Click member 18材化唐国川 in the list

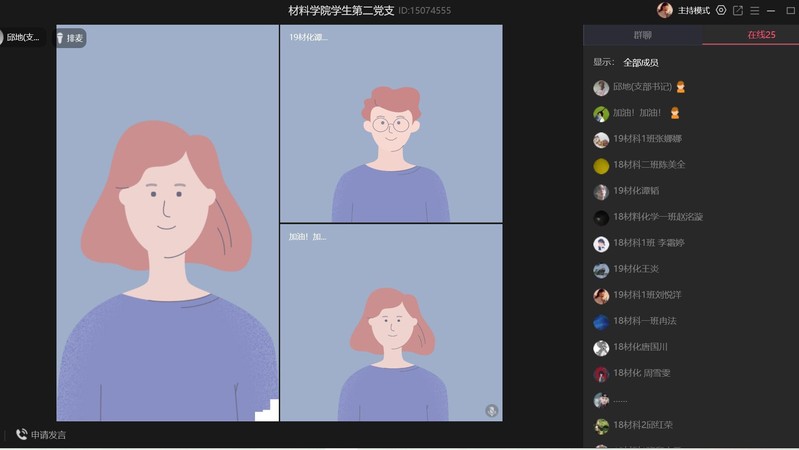[x=640, y=348]
